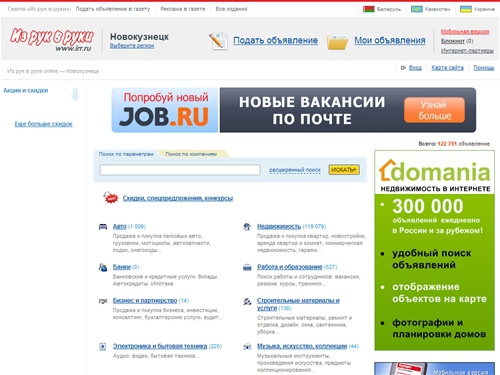Click the house icon beside Недвижимость
Screen dimensions: 500x375
(247, 227)
